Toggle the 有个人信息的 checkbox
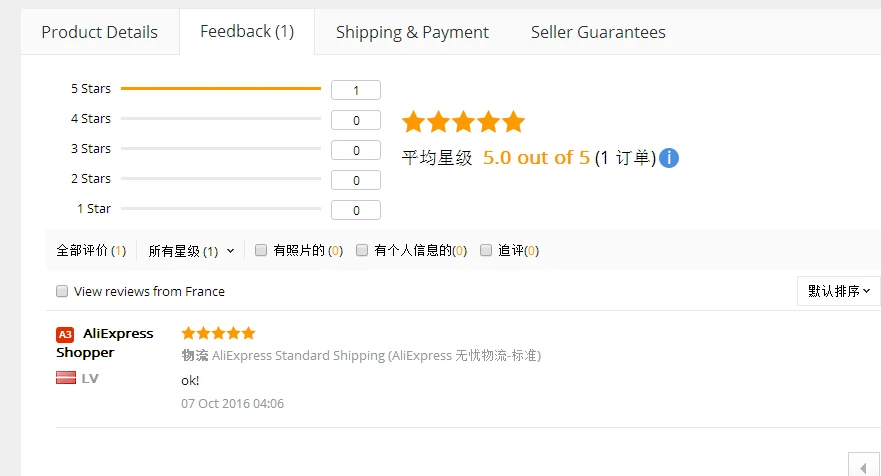This screenshot has width=881, height=476. point(362,250)
